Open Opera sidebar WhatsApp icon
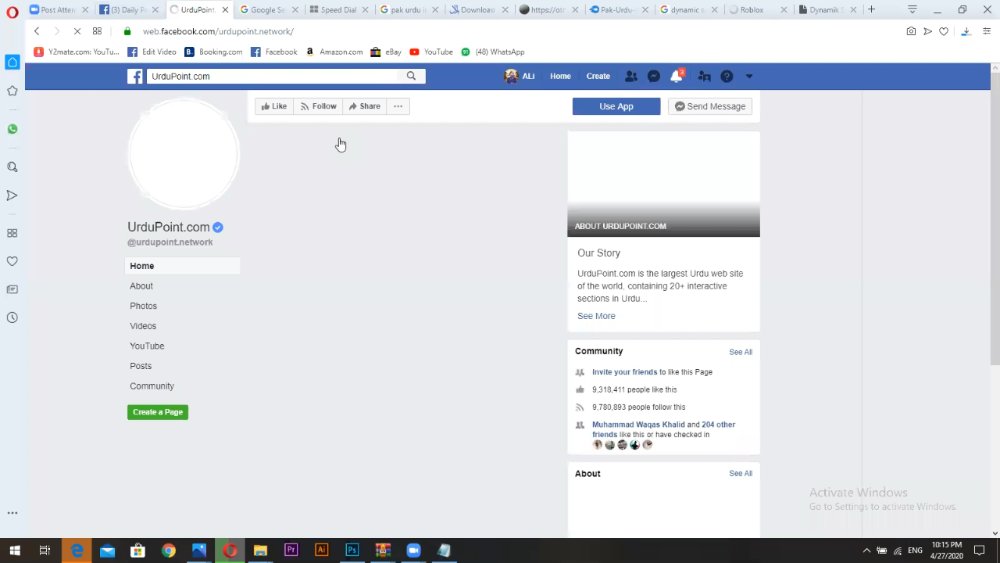1000x563 pixels. [12, 129]
